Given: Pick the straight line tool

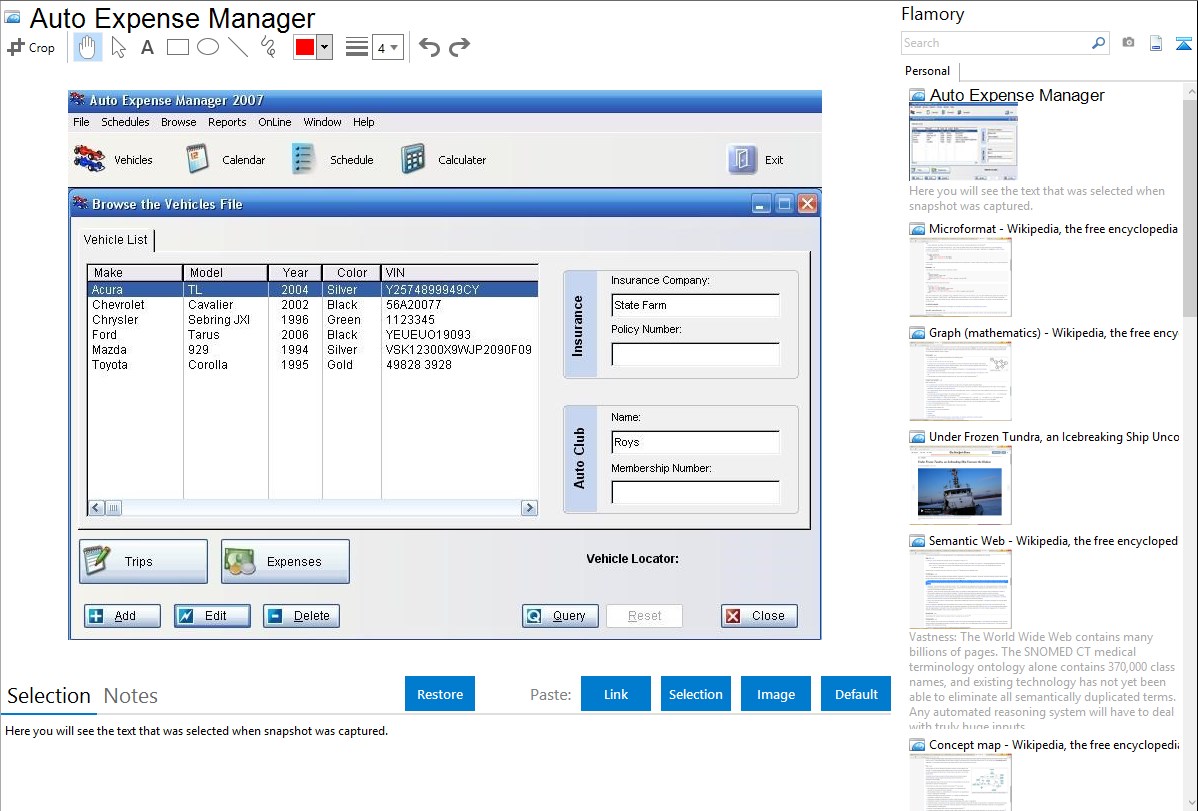Looking at the screenshot, I should pyautogui.click(x=238, y=47).
